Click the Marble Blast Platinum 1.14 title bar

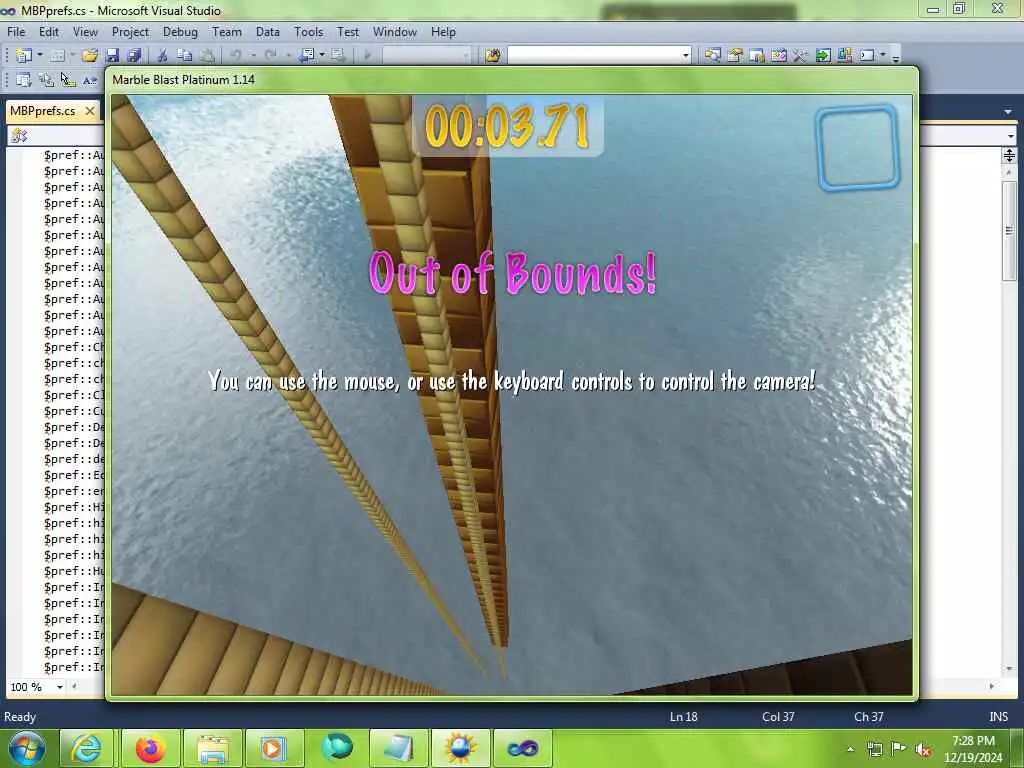[x=512, y=80]
